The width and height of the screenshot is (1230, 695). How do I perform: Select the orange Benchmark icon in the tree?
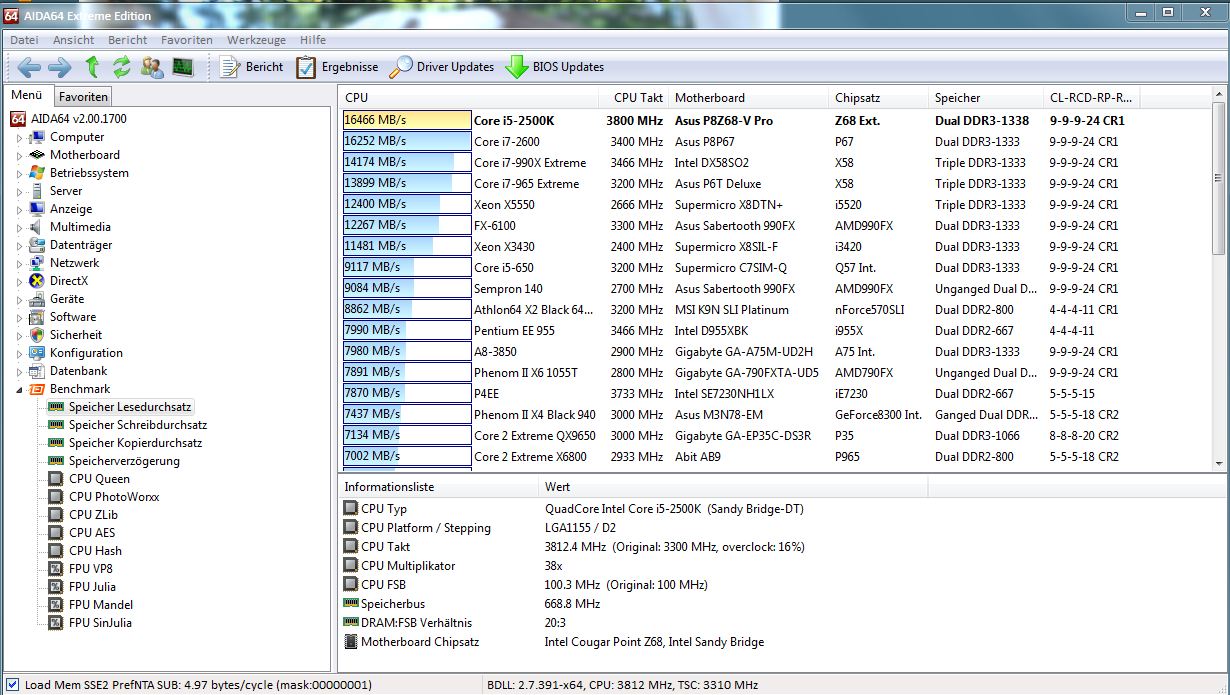(x=37, y=389)
